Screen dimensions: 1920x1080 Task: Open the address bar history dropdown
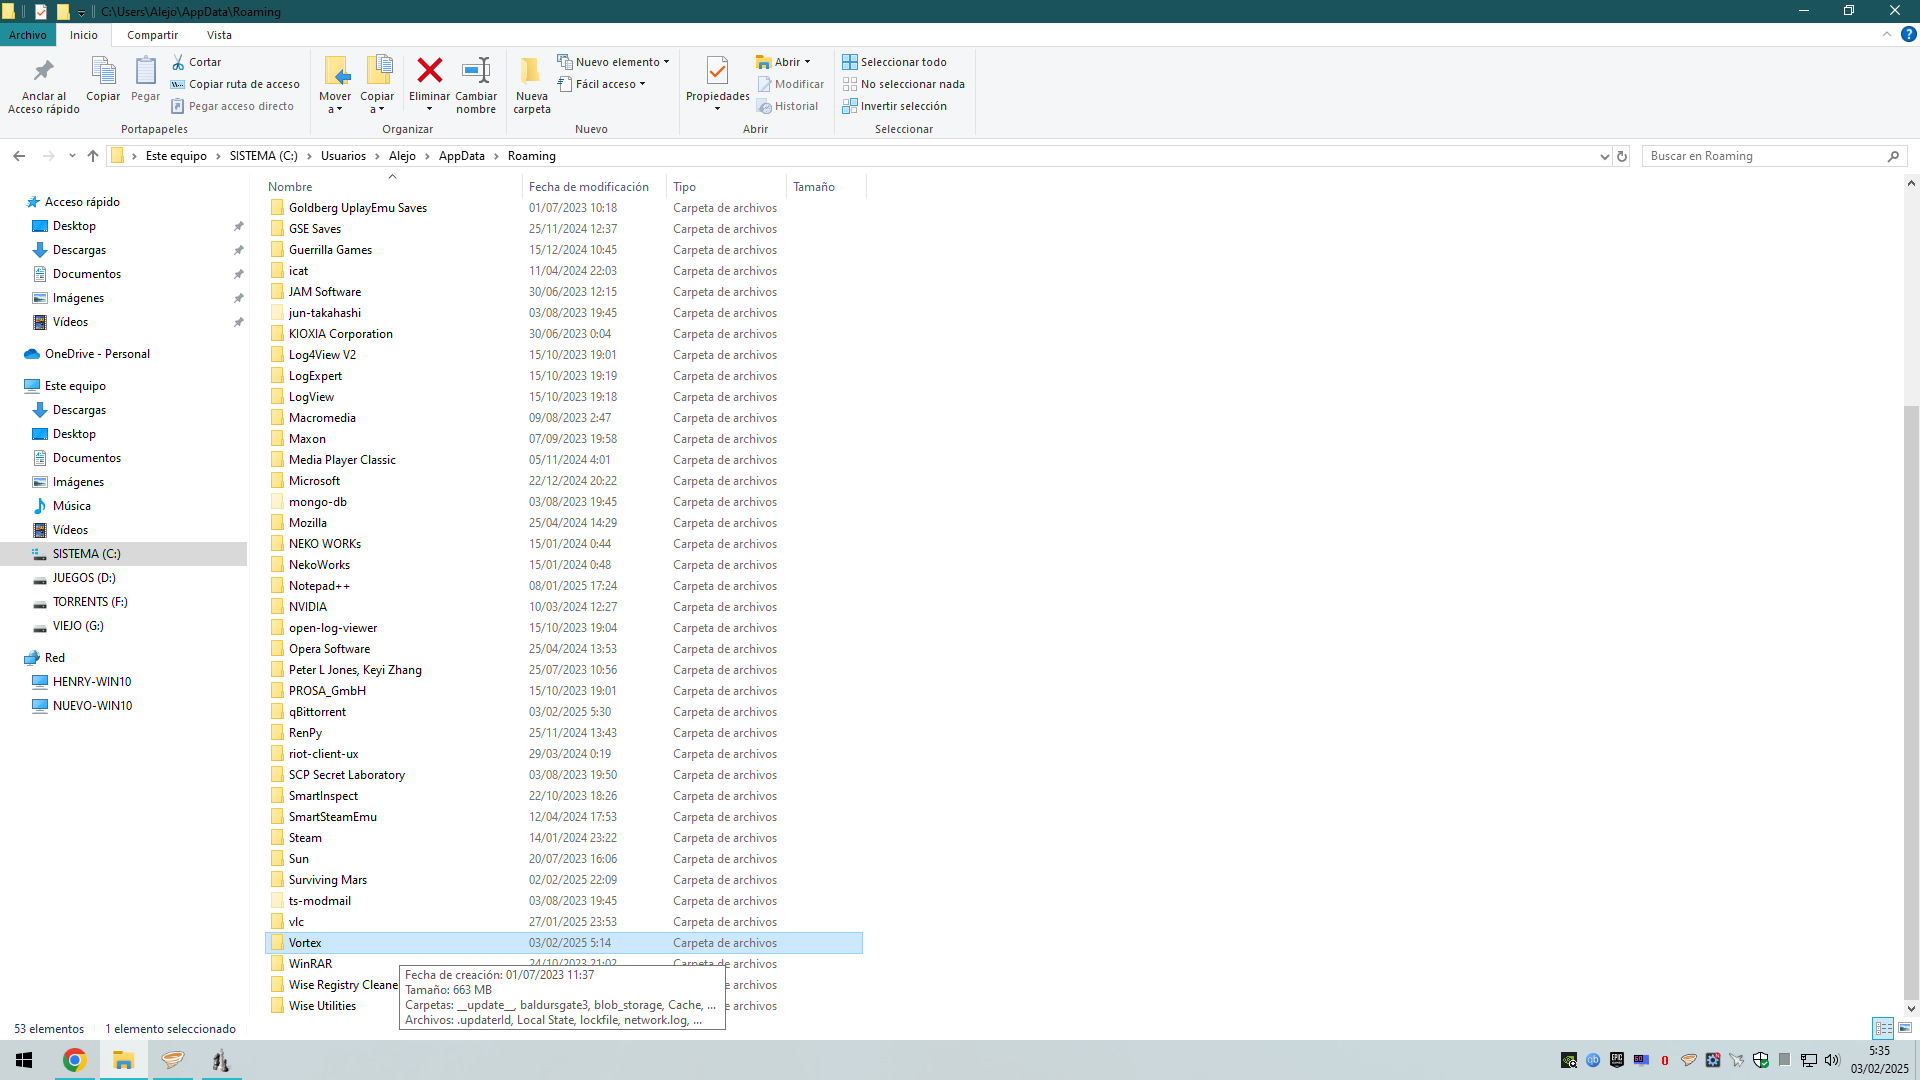1604,156
